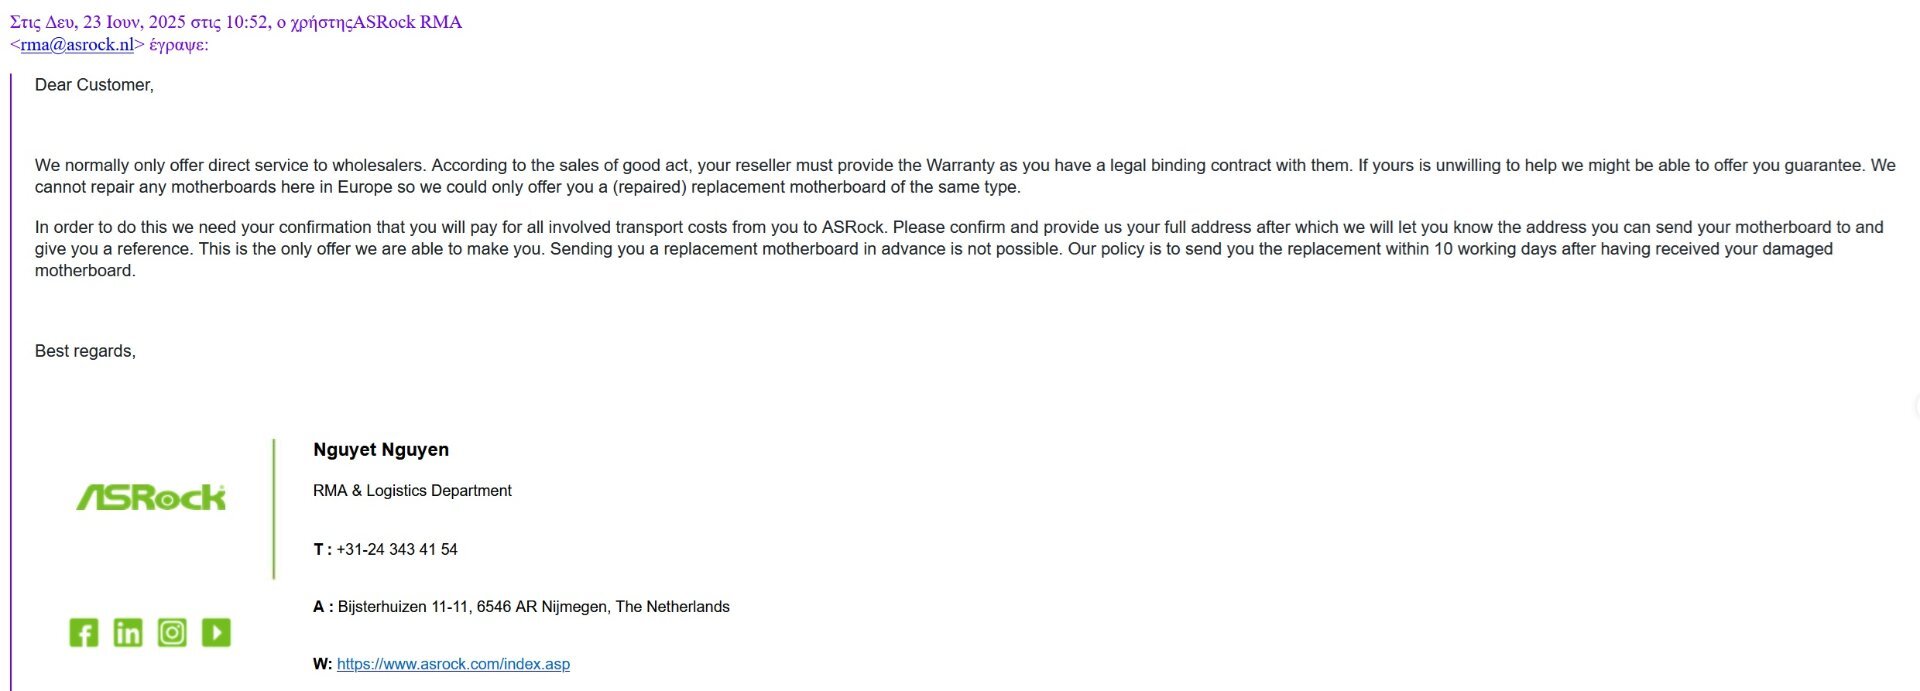Click the sender name Nguyet Nguyen

tap(381, 450)
